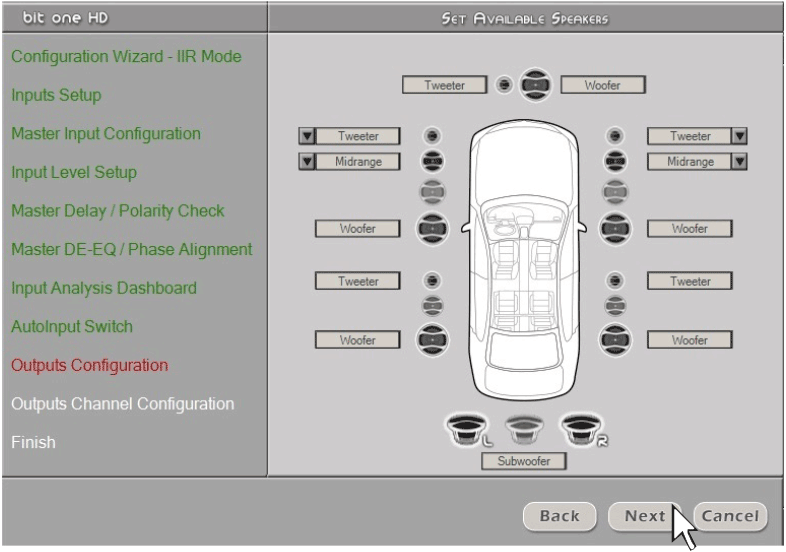This screenshot has width=786, height=552.
Task: Toggle the front right midrange speaker icon
Action: pos(615,161)
